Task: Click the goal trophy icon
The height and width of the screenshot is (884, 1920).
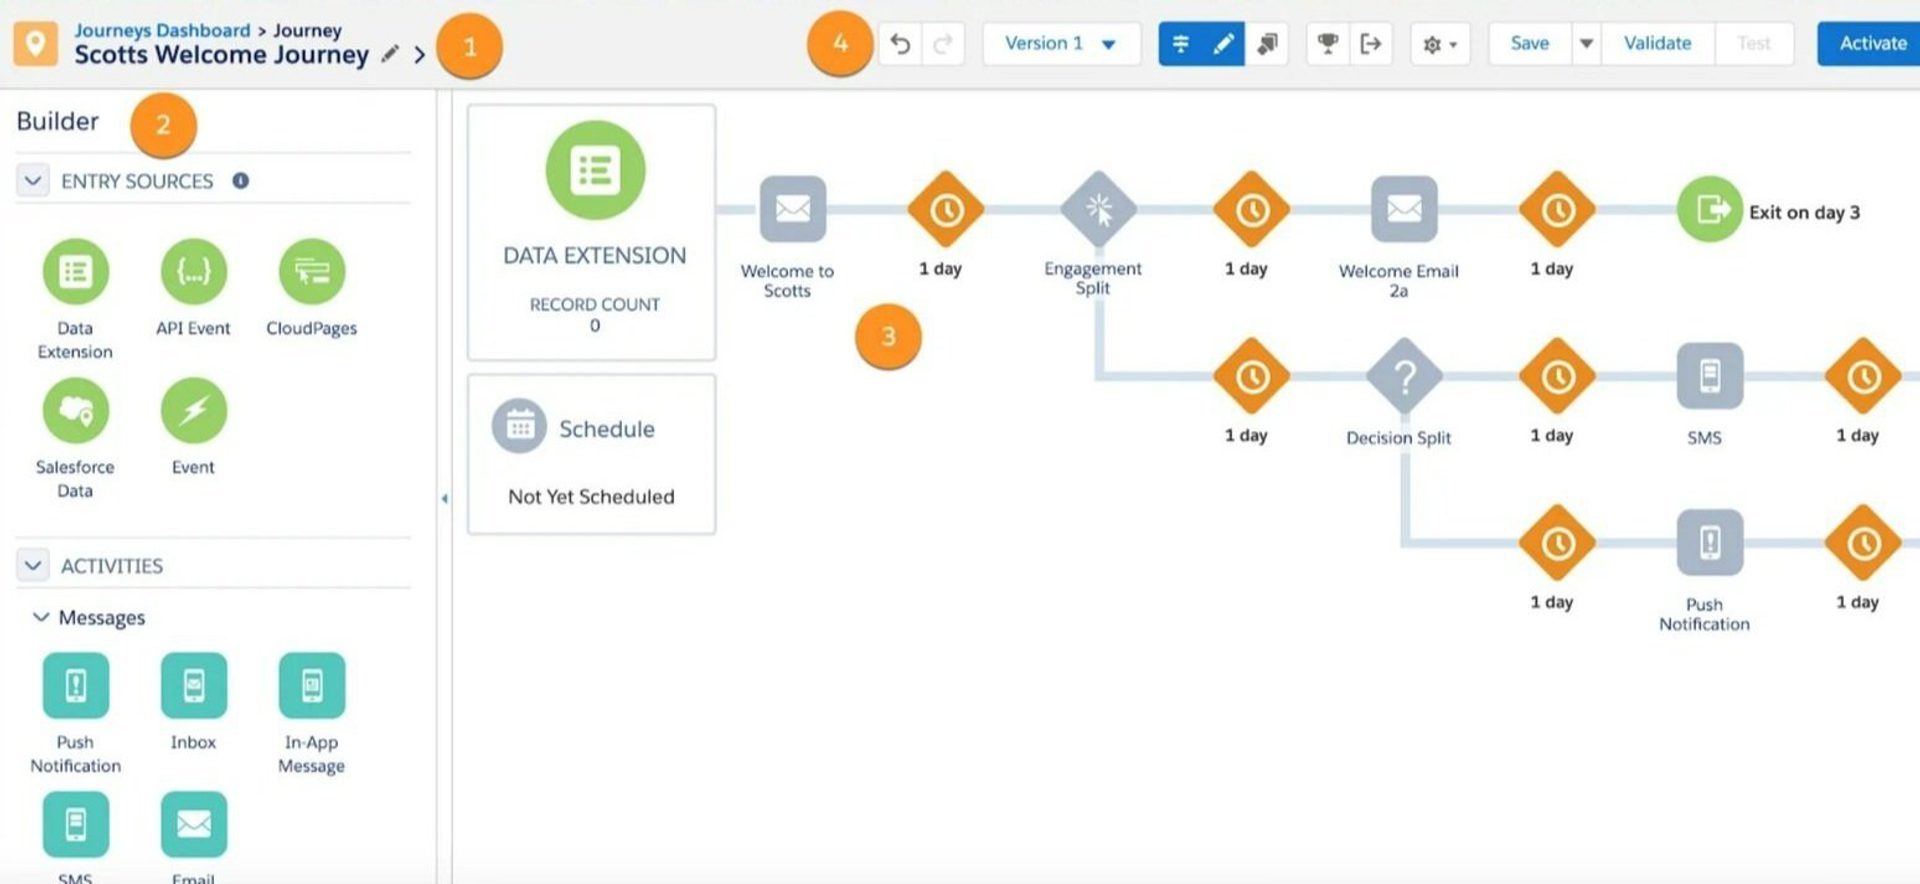Action: [x=1327, y=44]
